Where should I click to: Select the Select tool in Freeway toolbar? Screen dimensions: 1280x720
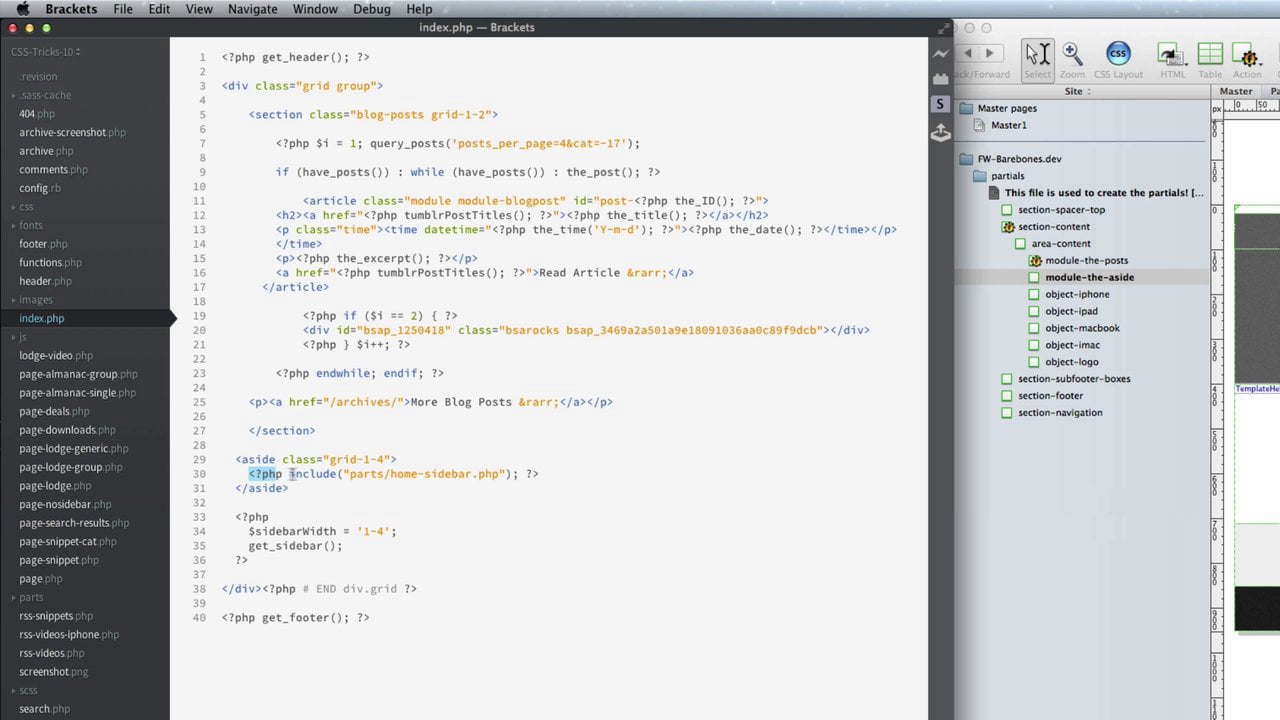1038,61
